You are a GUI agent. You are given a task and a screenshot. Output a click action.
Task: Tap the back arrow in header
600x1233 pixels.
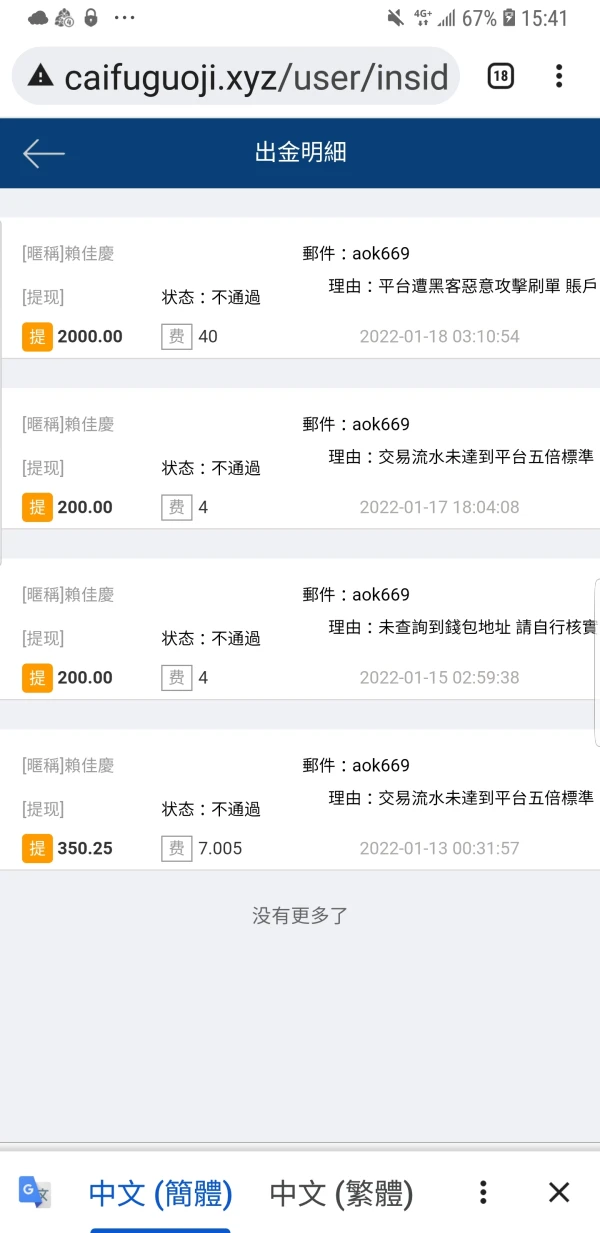[x=43, y=153]
